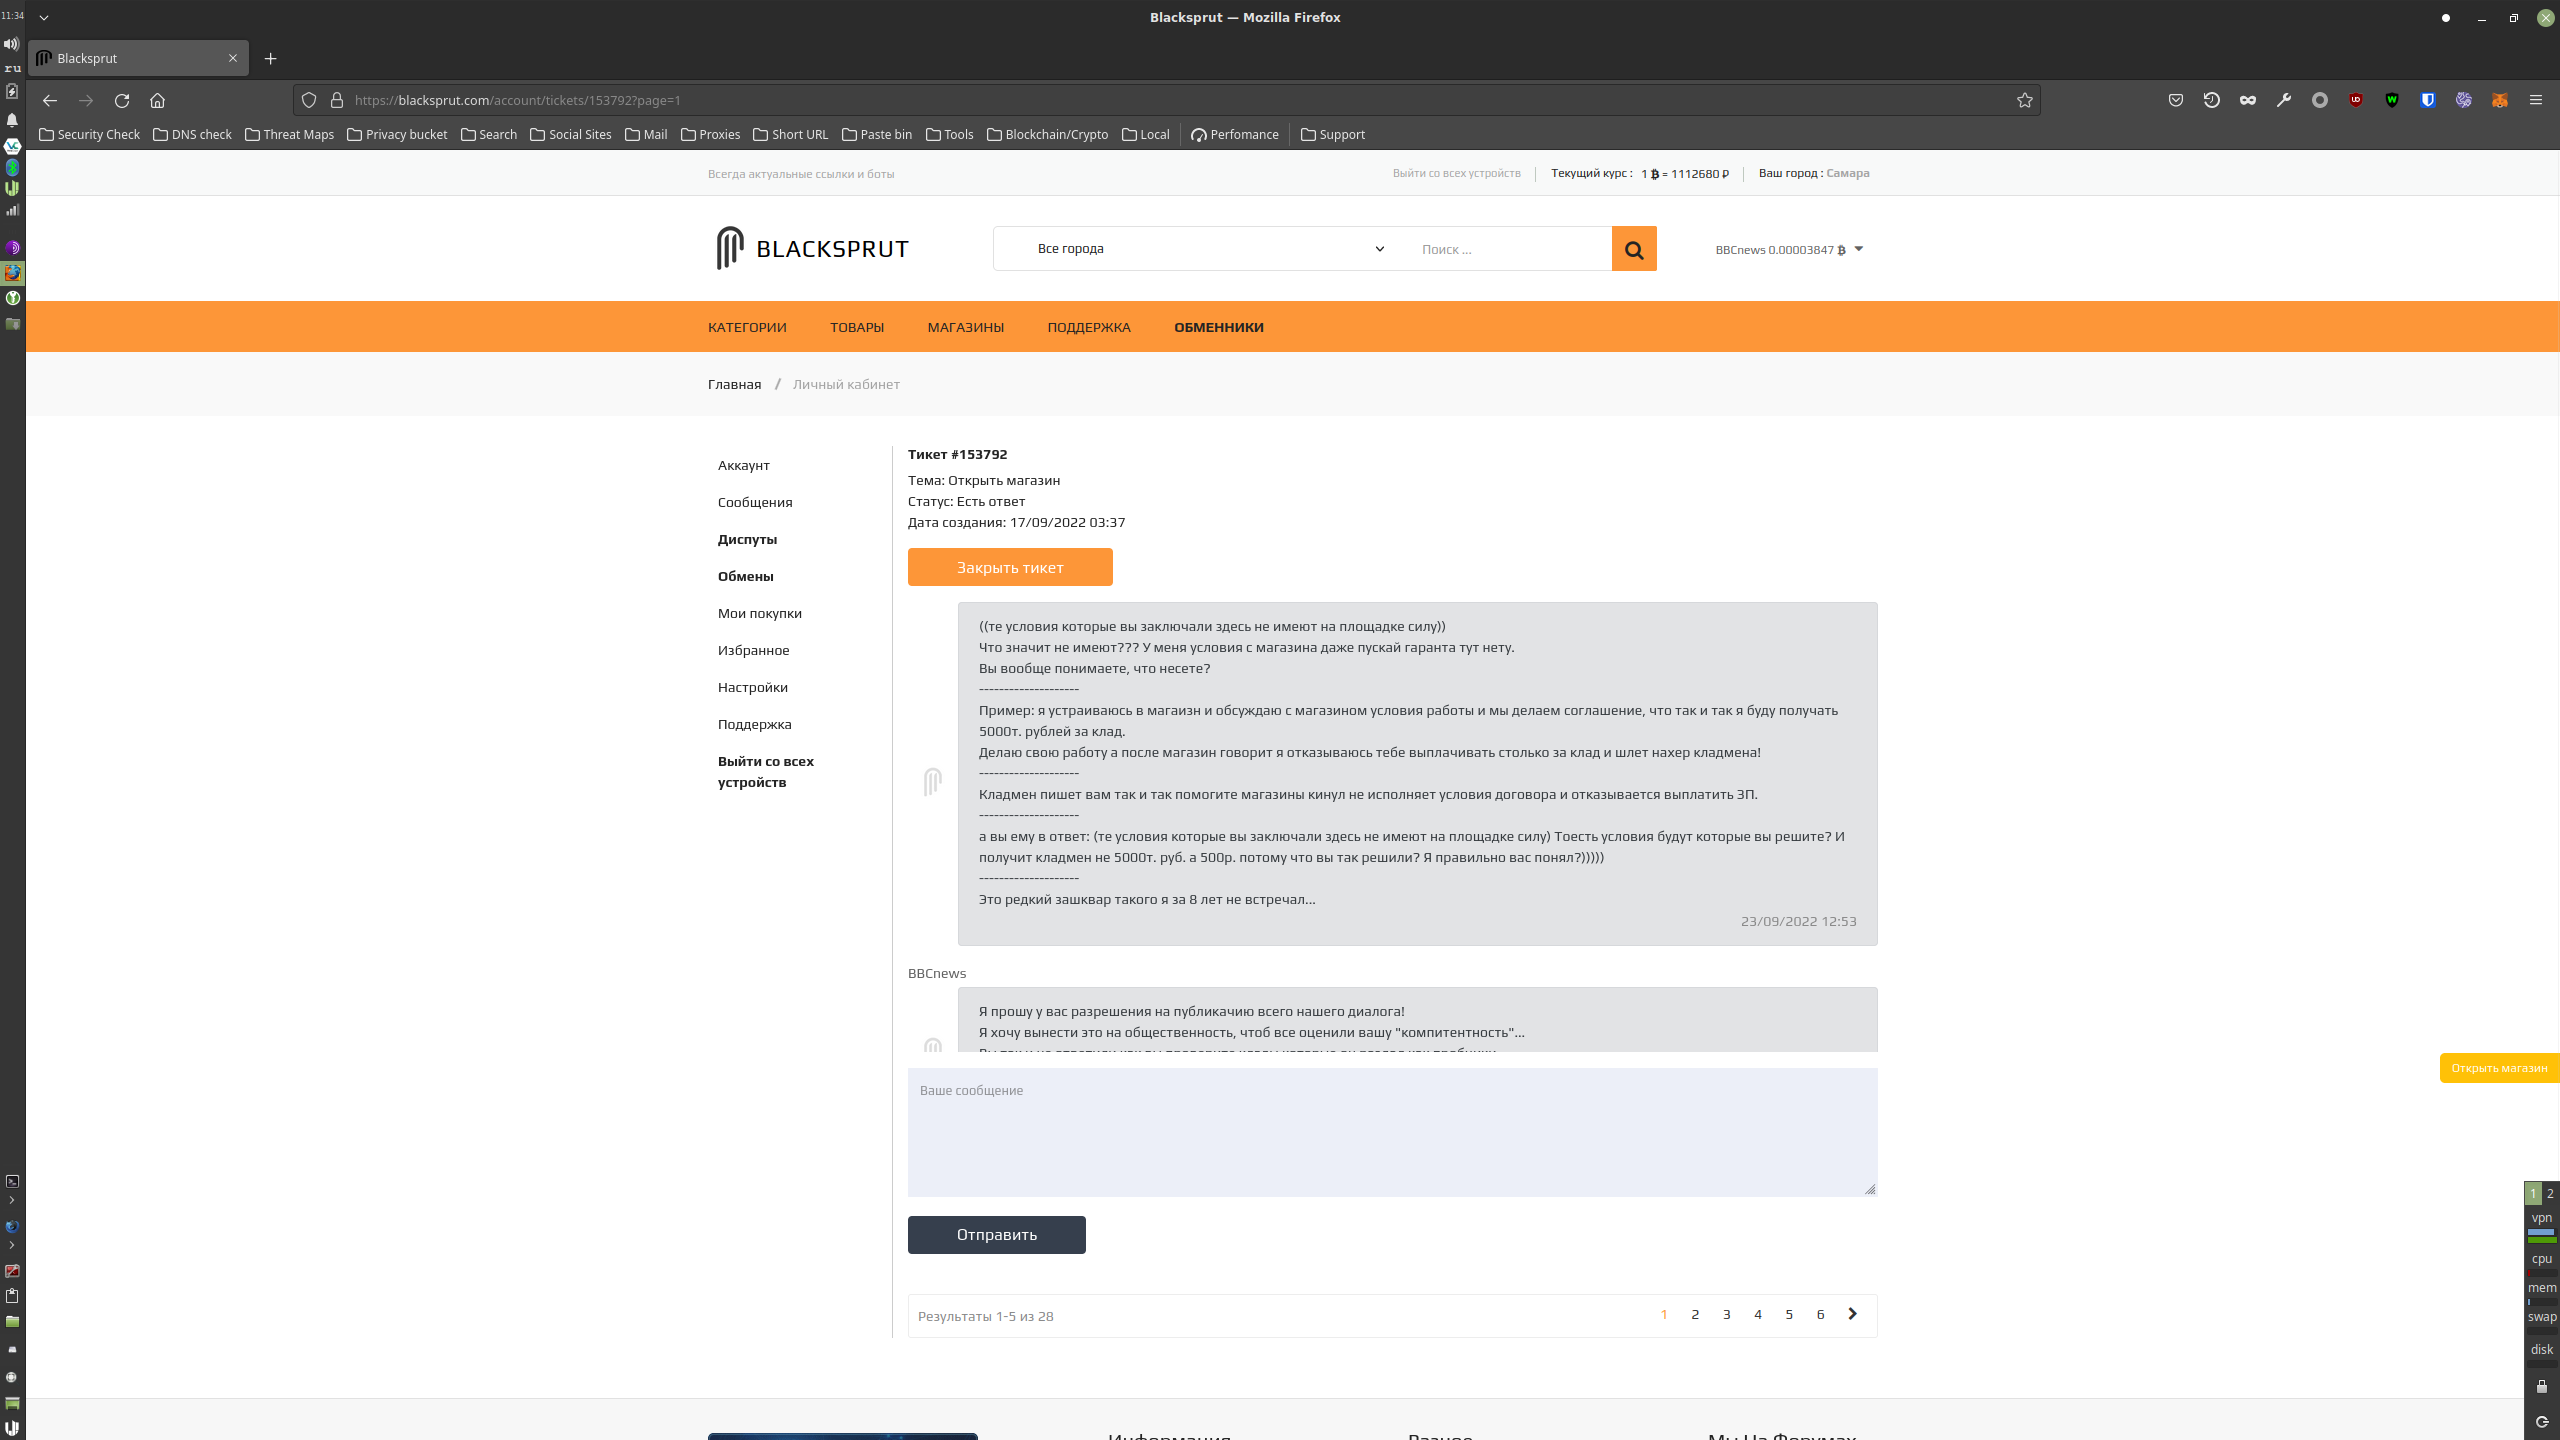The image size is (2560, 1440).
Task: Click the tracking protection shield icon
Action: click(x=309, y=100)
